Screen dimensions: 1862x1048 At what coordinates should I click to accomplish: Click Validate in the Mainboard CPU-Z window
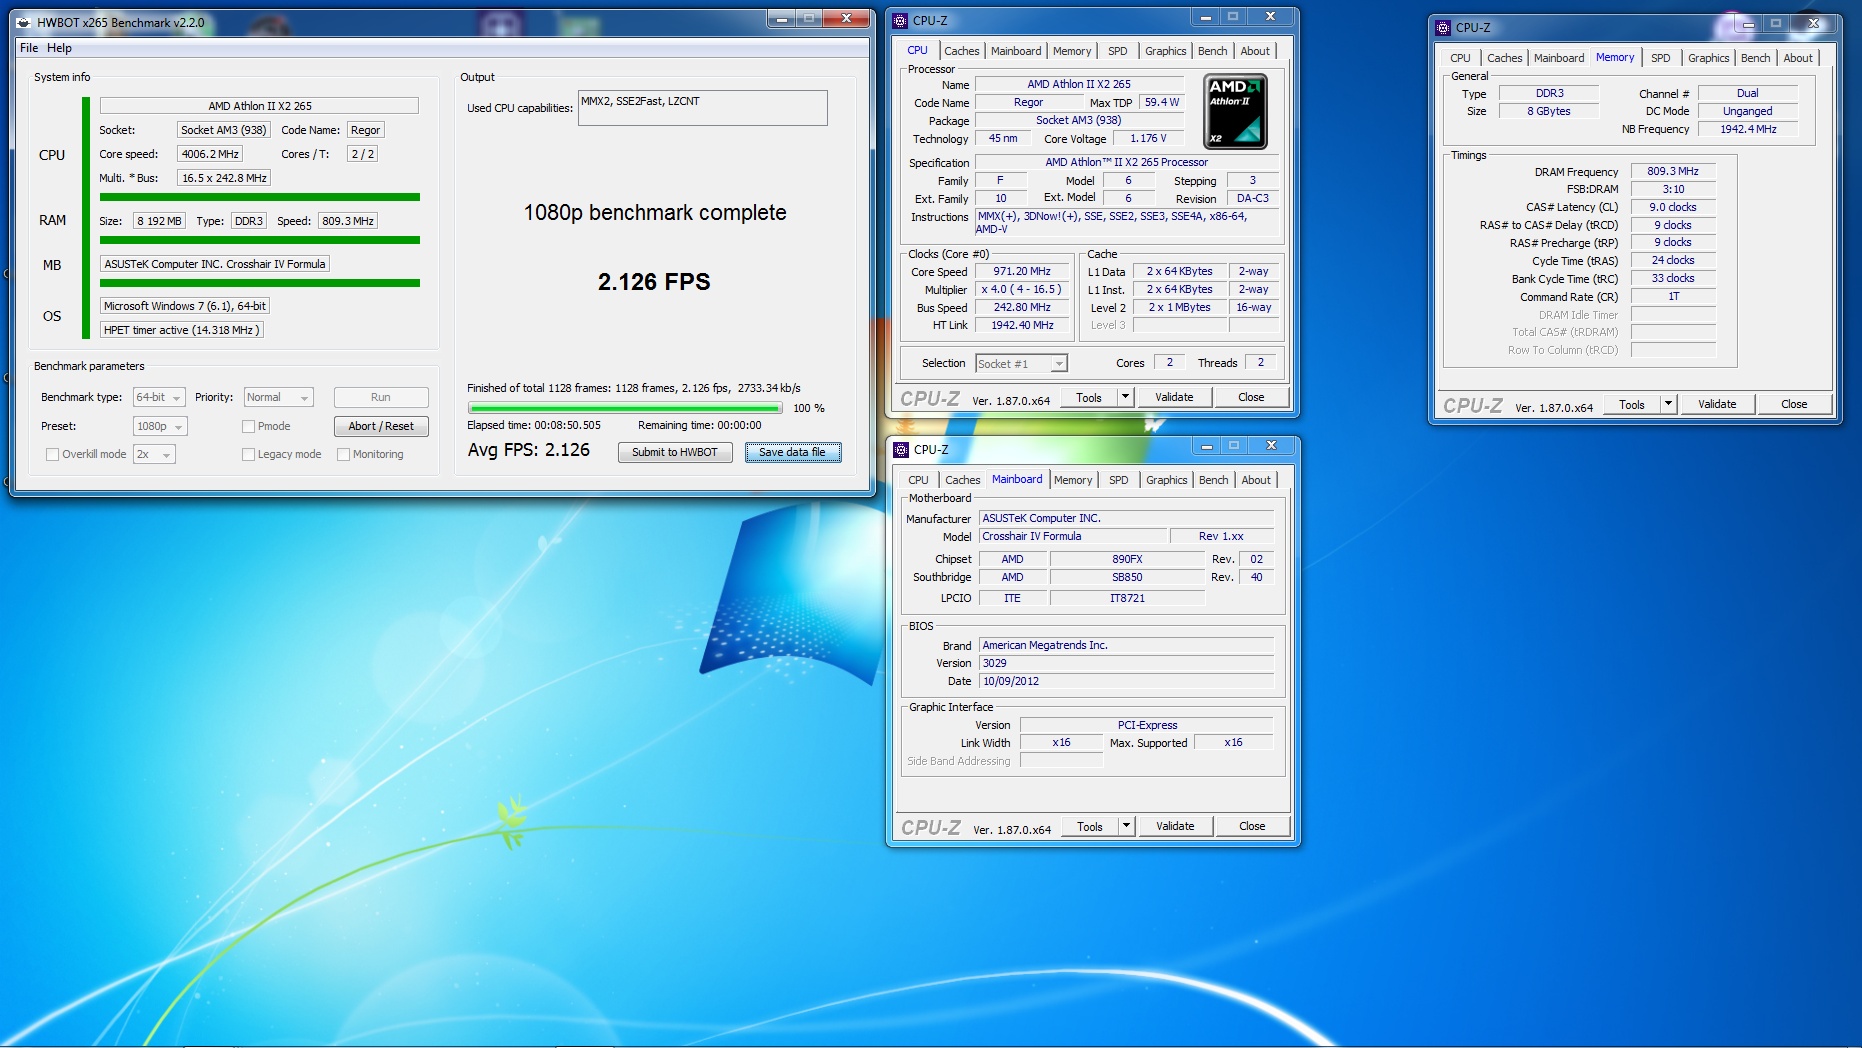(x=1175, y=826)
